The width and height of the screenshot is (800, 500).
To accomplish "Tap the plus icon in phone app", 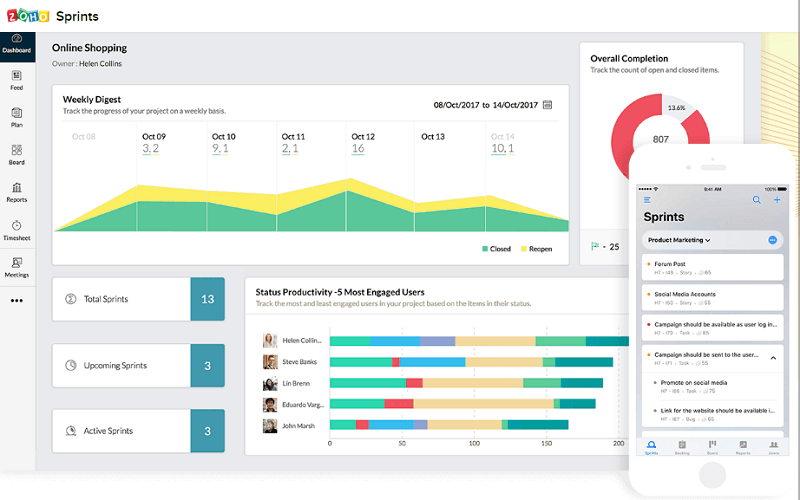I will pyautogui.click(x=777, y=200).
